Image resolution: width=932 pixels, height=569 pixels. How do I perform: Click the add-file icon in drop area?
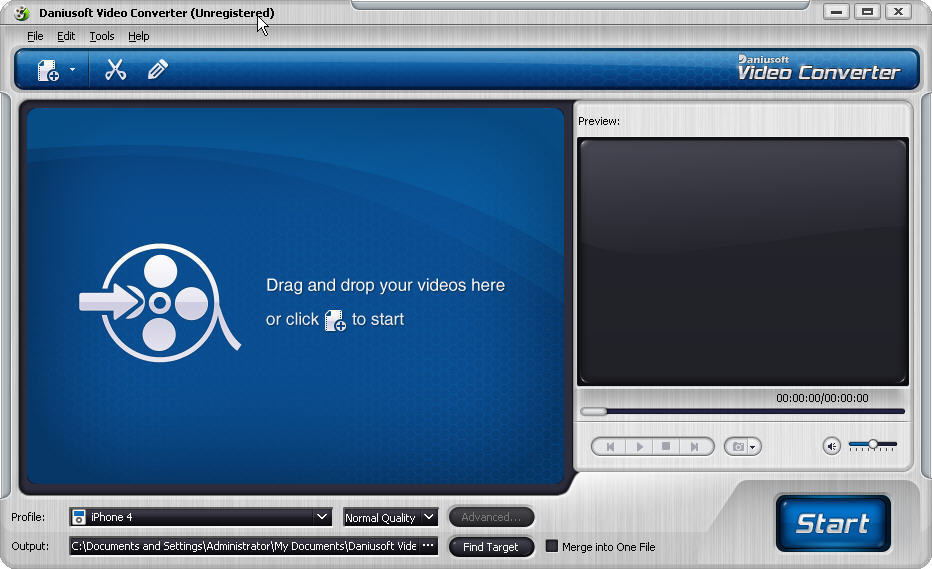point(335,320)
